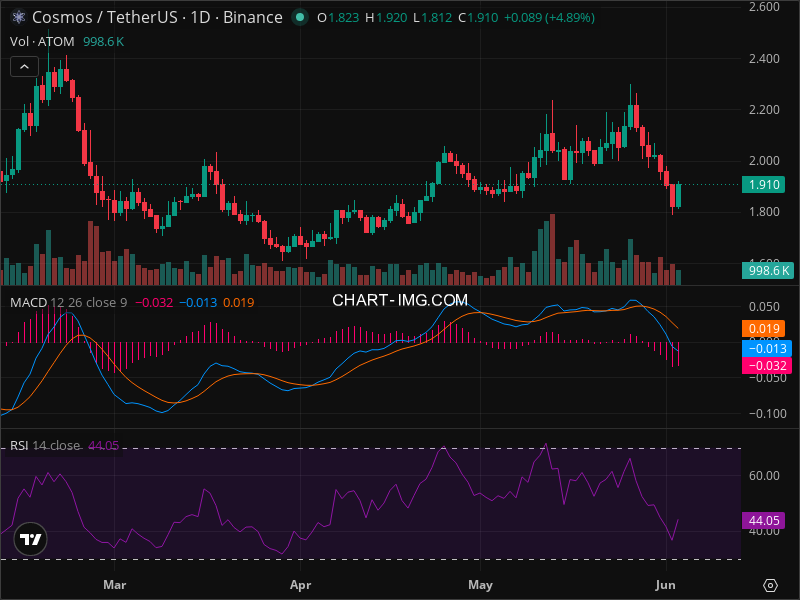Image resolution: width=800 pixels, height=600 pixels.
Task: Select the MACD 12 26 close 9 legend
Action: (x=68, y=303)
